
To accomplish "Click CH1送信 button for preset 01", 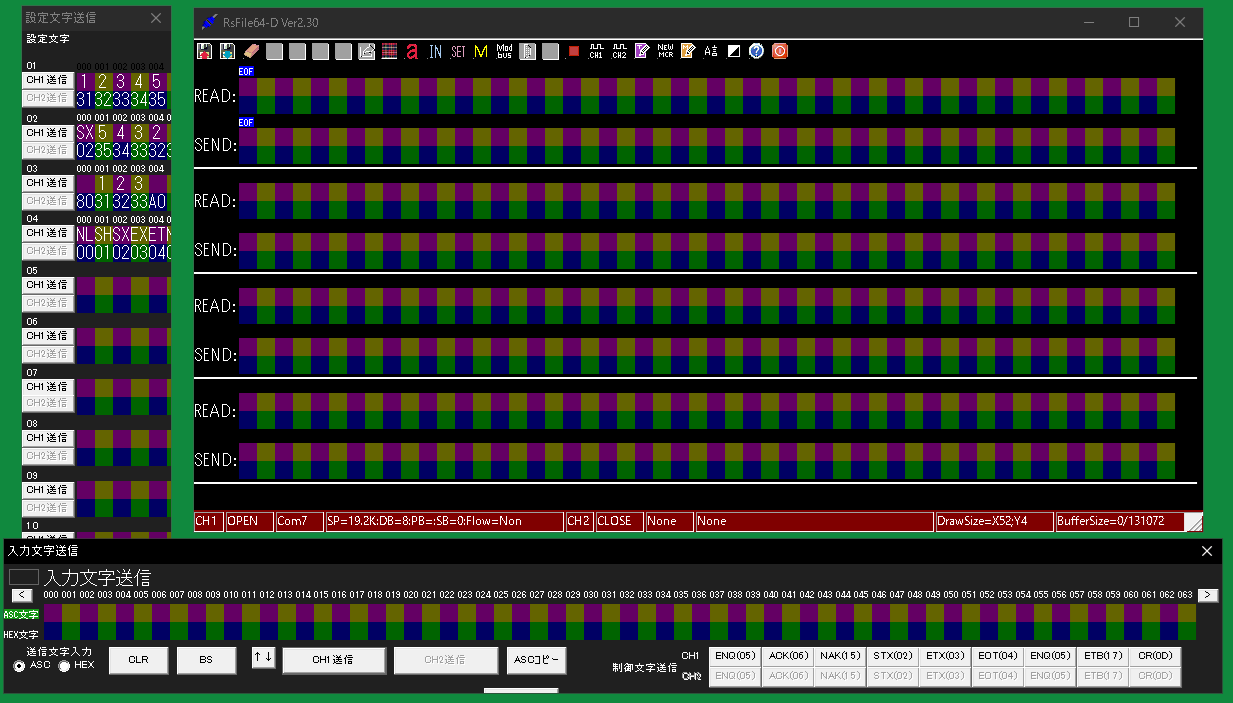I will point(47,80).
